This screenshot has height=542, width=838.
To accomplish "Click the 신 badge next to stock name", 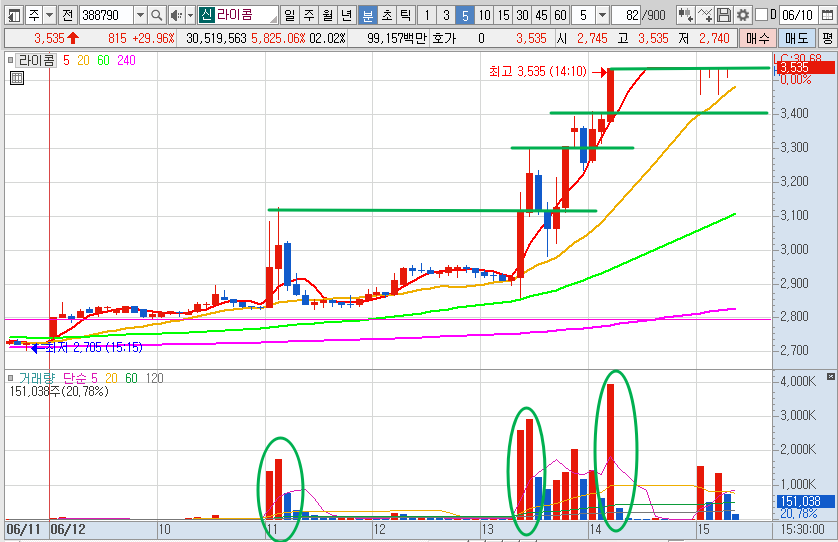I will [x=206, y=15].
